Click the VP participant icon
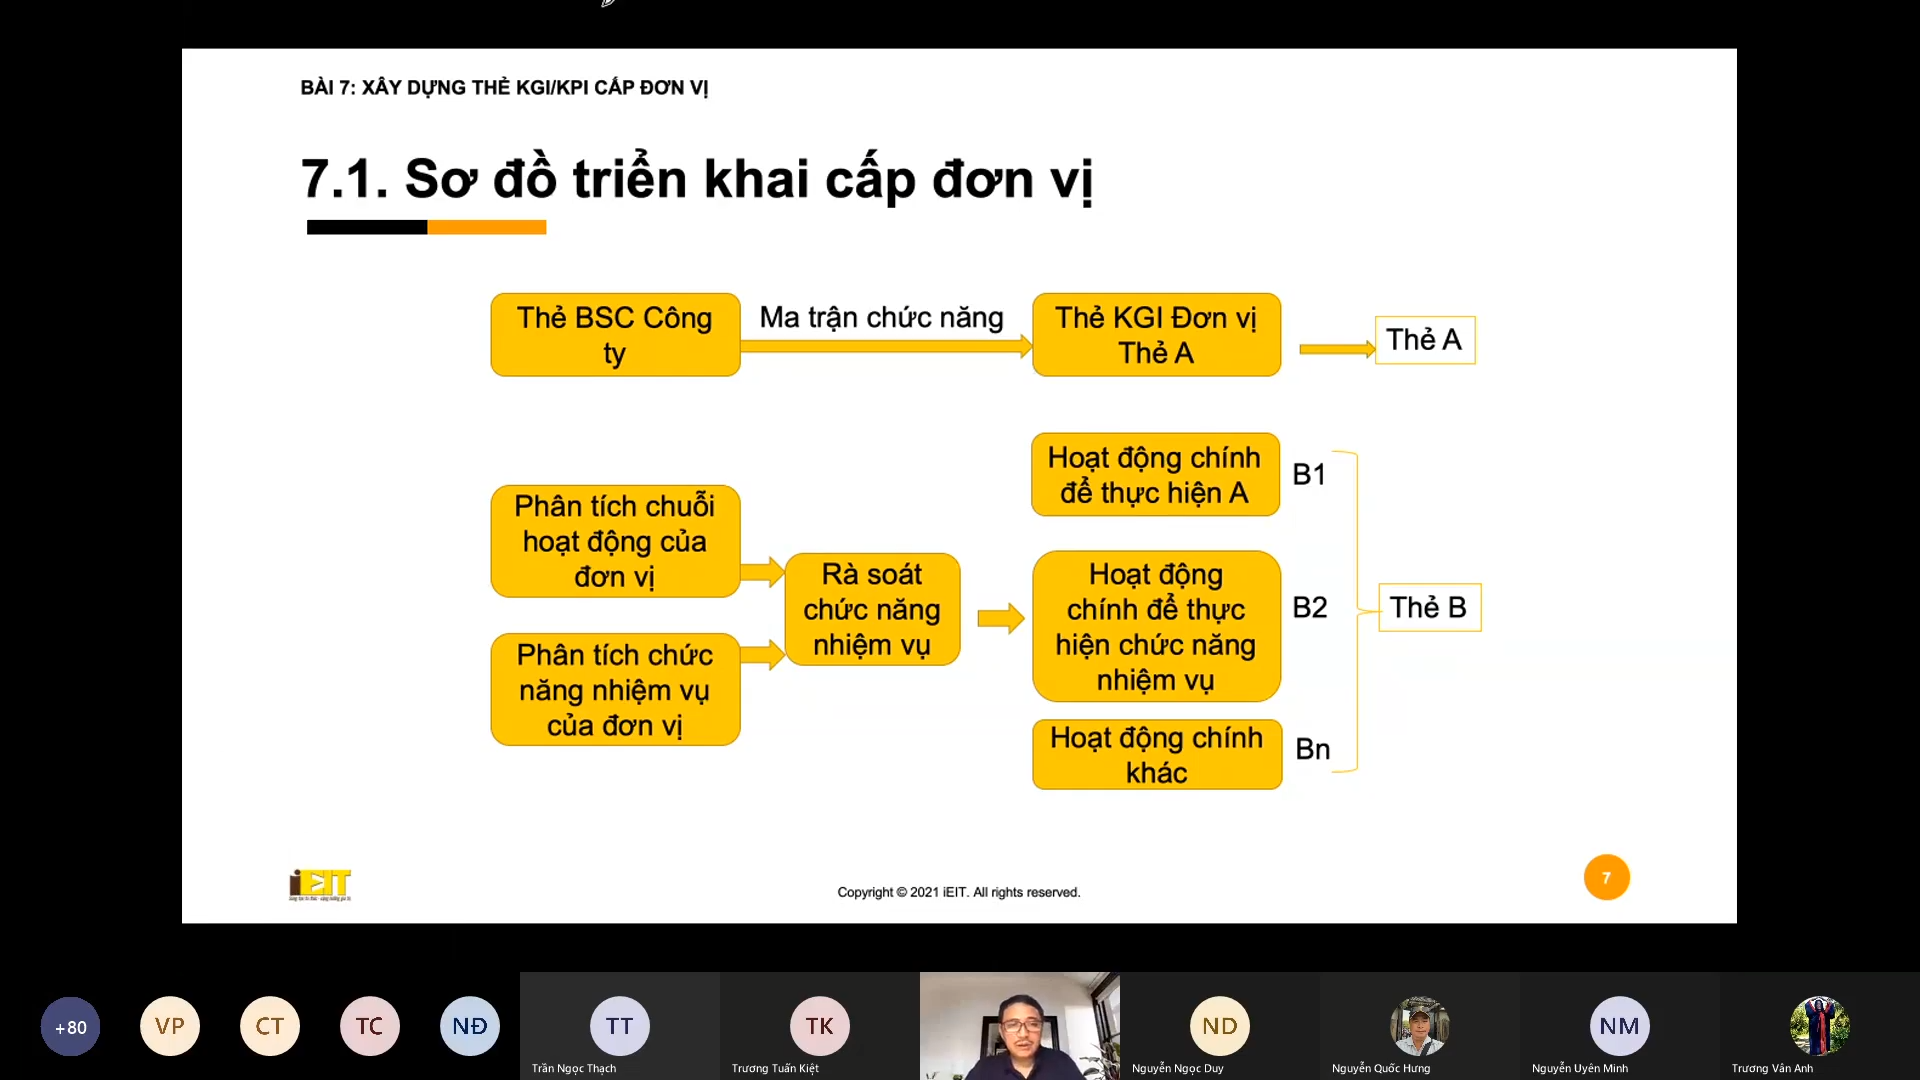Viewport: 1920px width, 1080px height. tap(169, 1026)
